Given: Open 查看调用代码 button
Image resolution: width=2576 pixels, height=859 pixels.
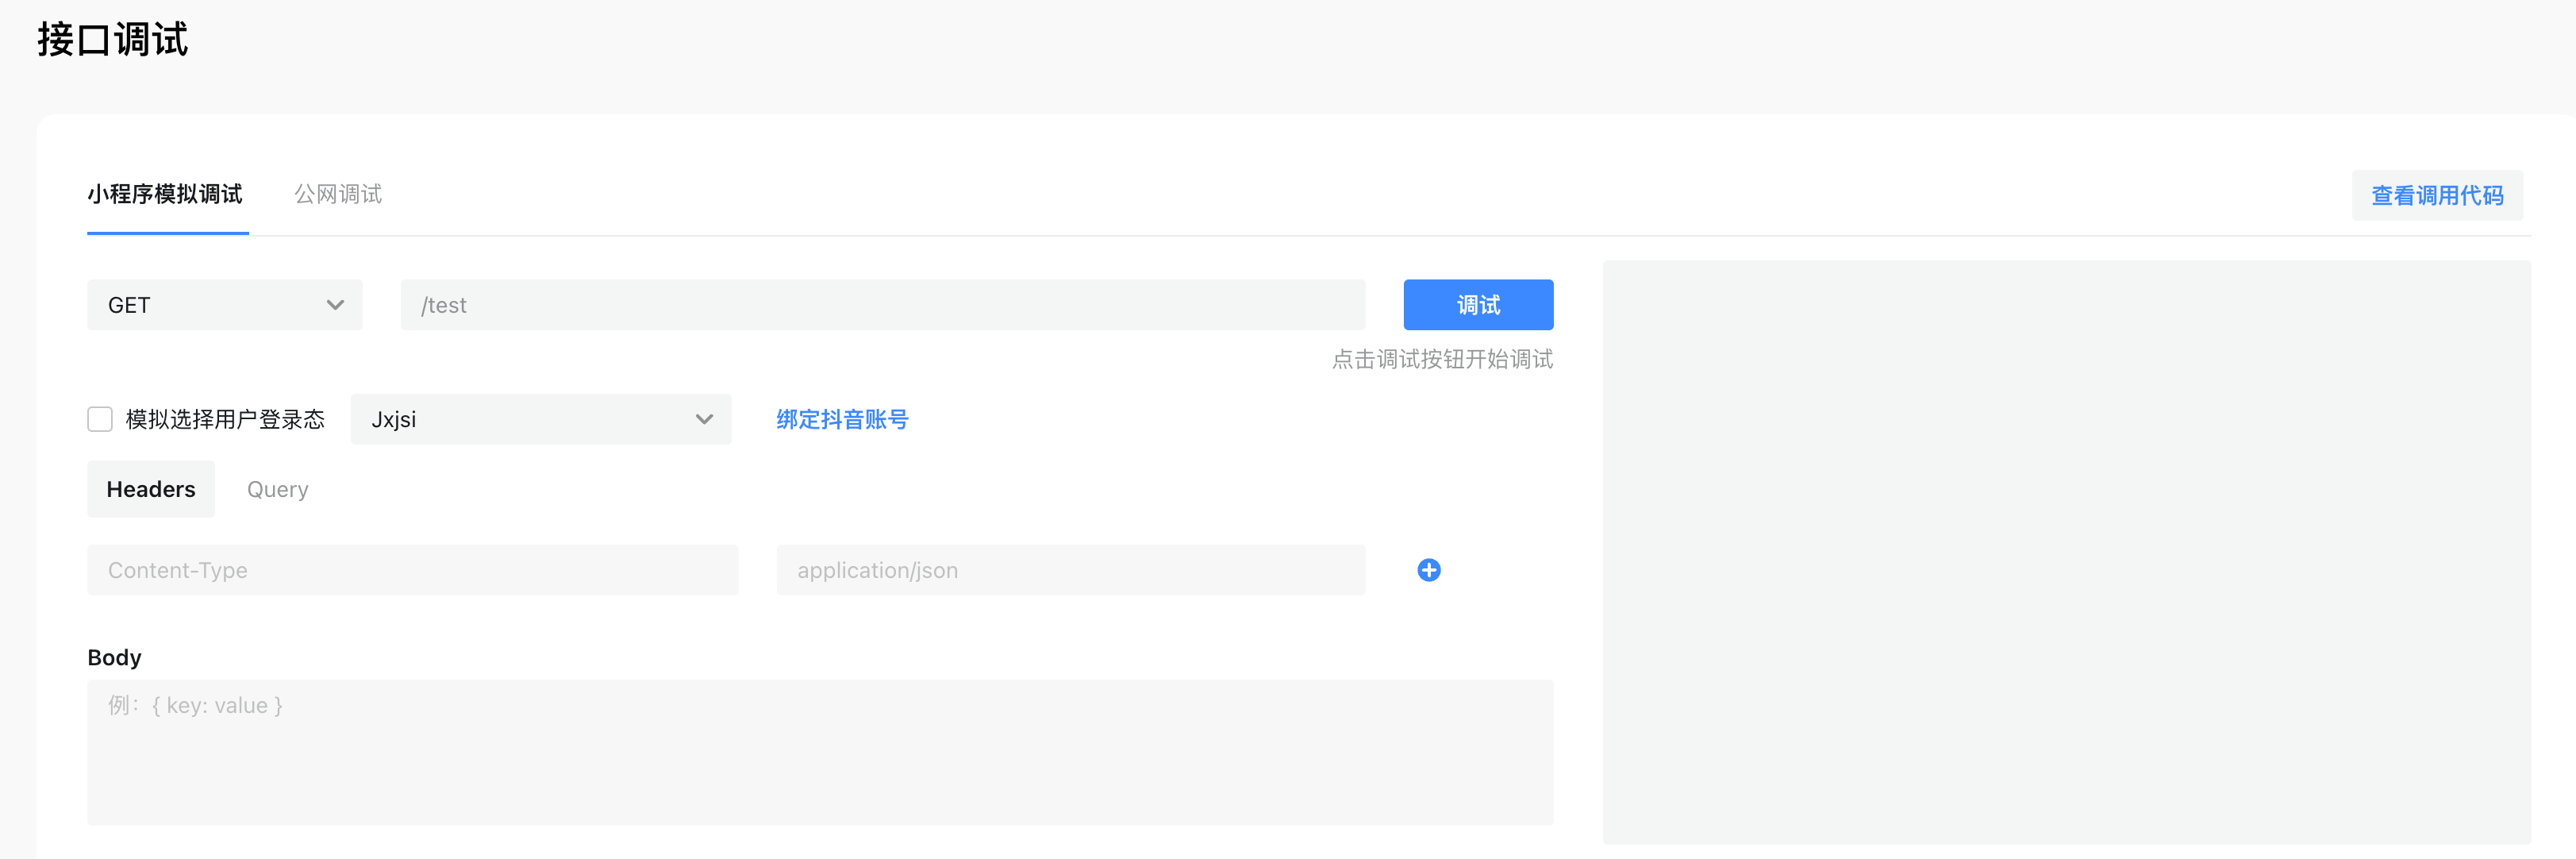Looking at the screenshot, I should (2437, 195).
